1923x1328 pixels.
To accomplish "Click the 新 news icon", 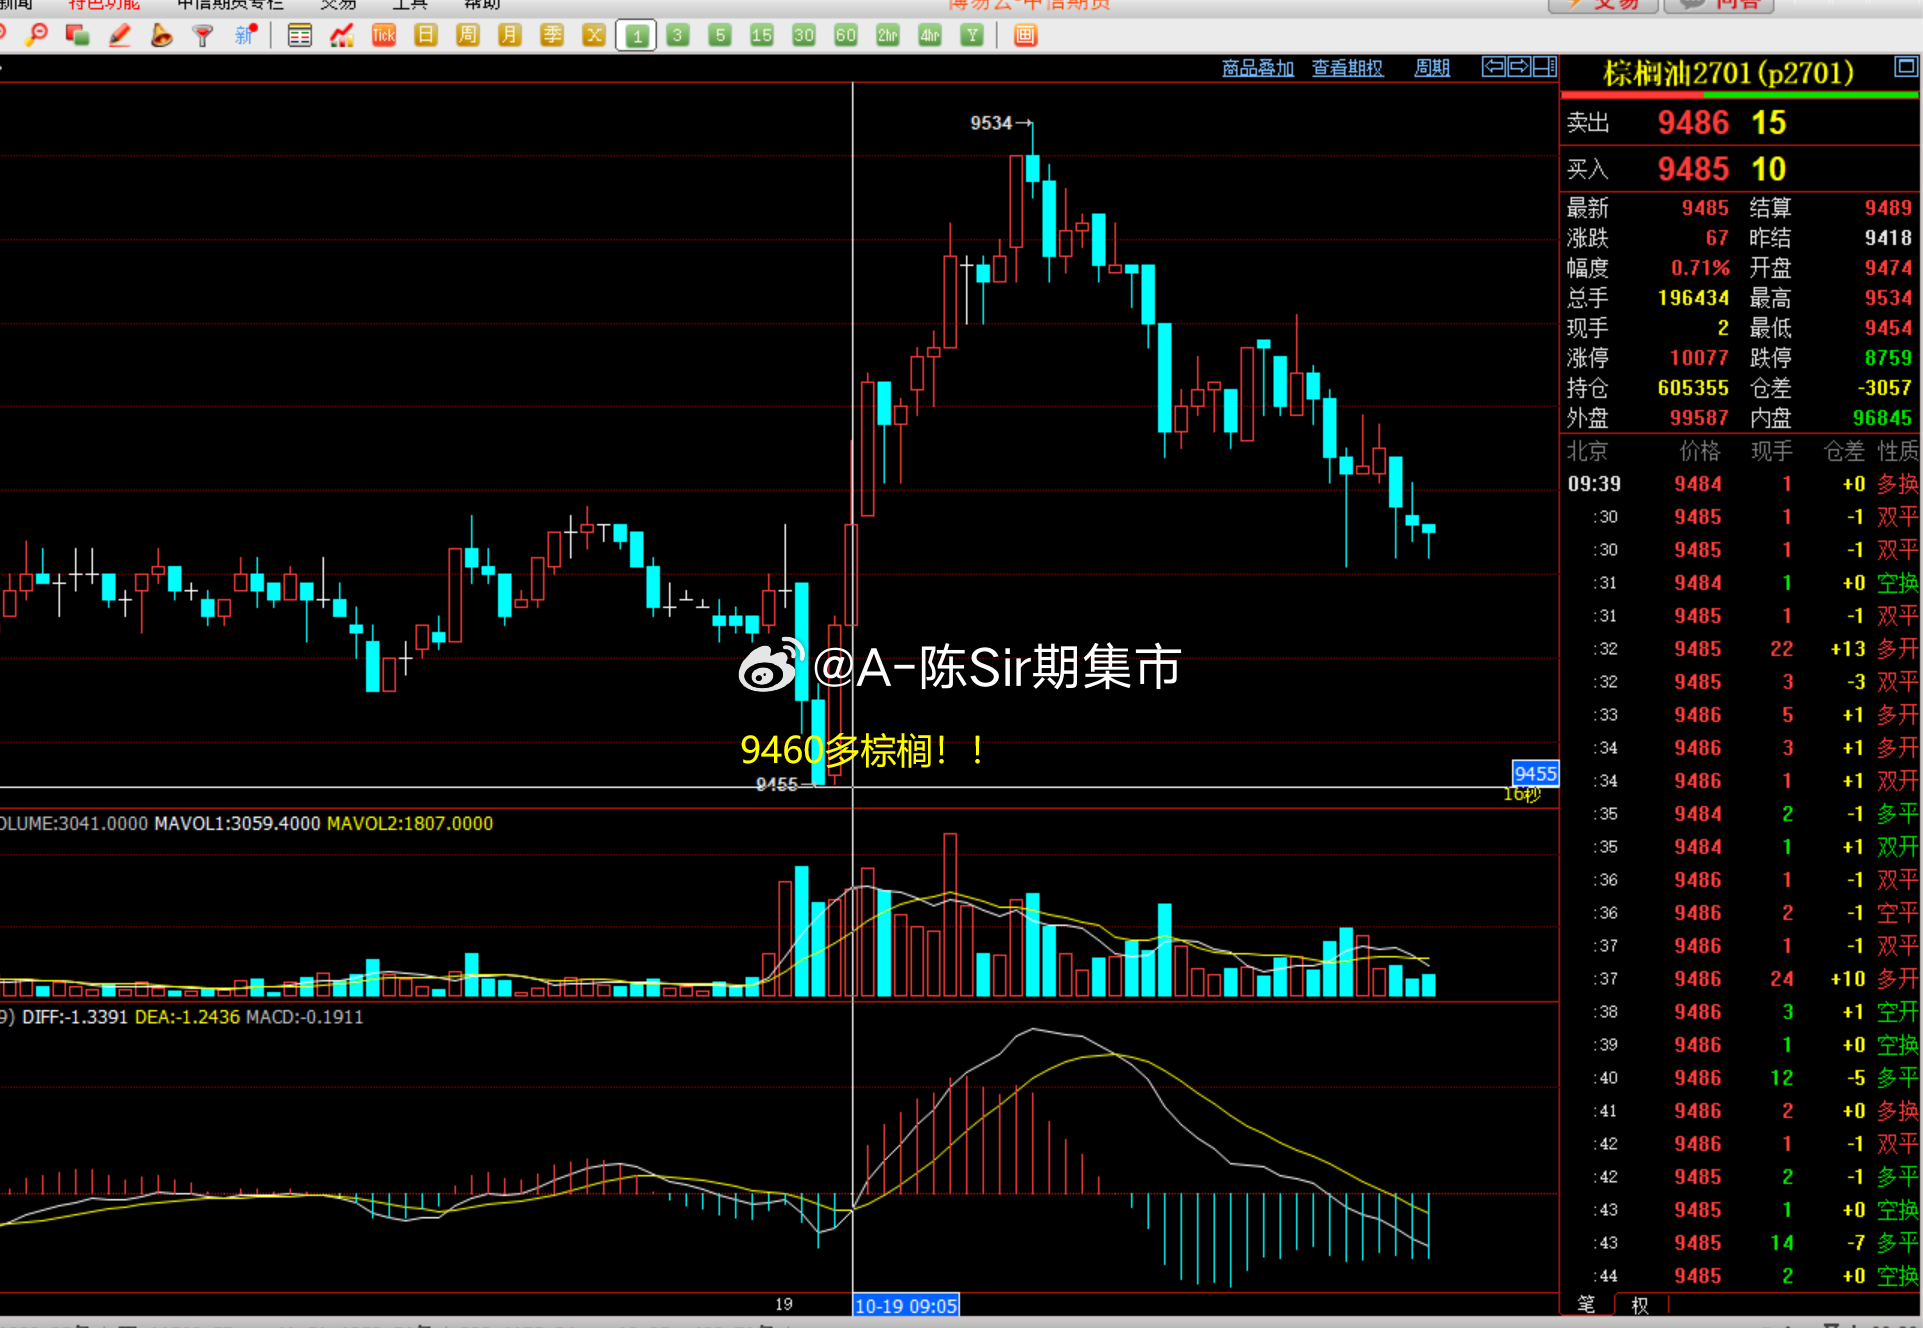I will (x=246, y=36).
